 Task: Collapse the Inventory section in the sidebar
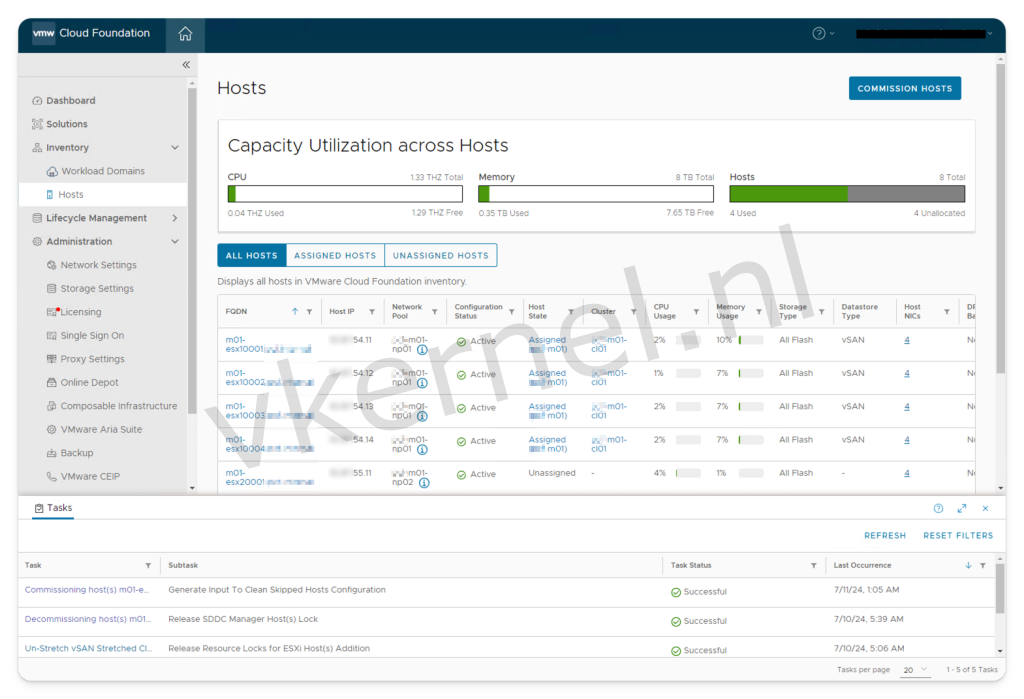coord(175,148)
